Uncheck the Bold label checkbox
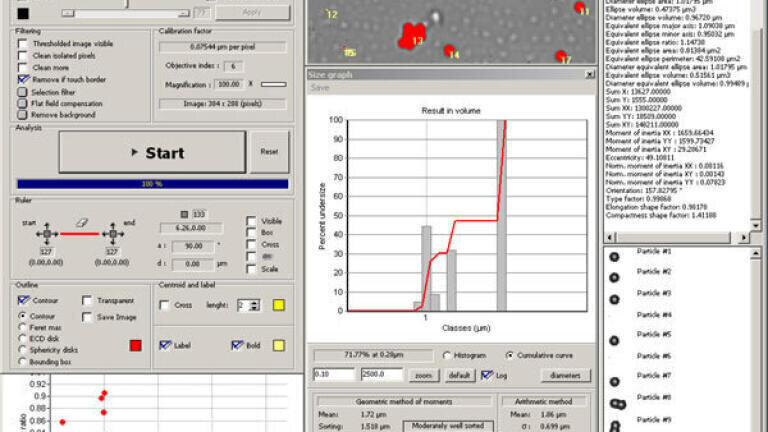The height and width of the screenshot is (432, 768). click(237, 345)
